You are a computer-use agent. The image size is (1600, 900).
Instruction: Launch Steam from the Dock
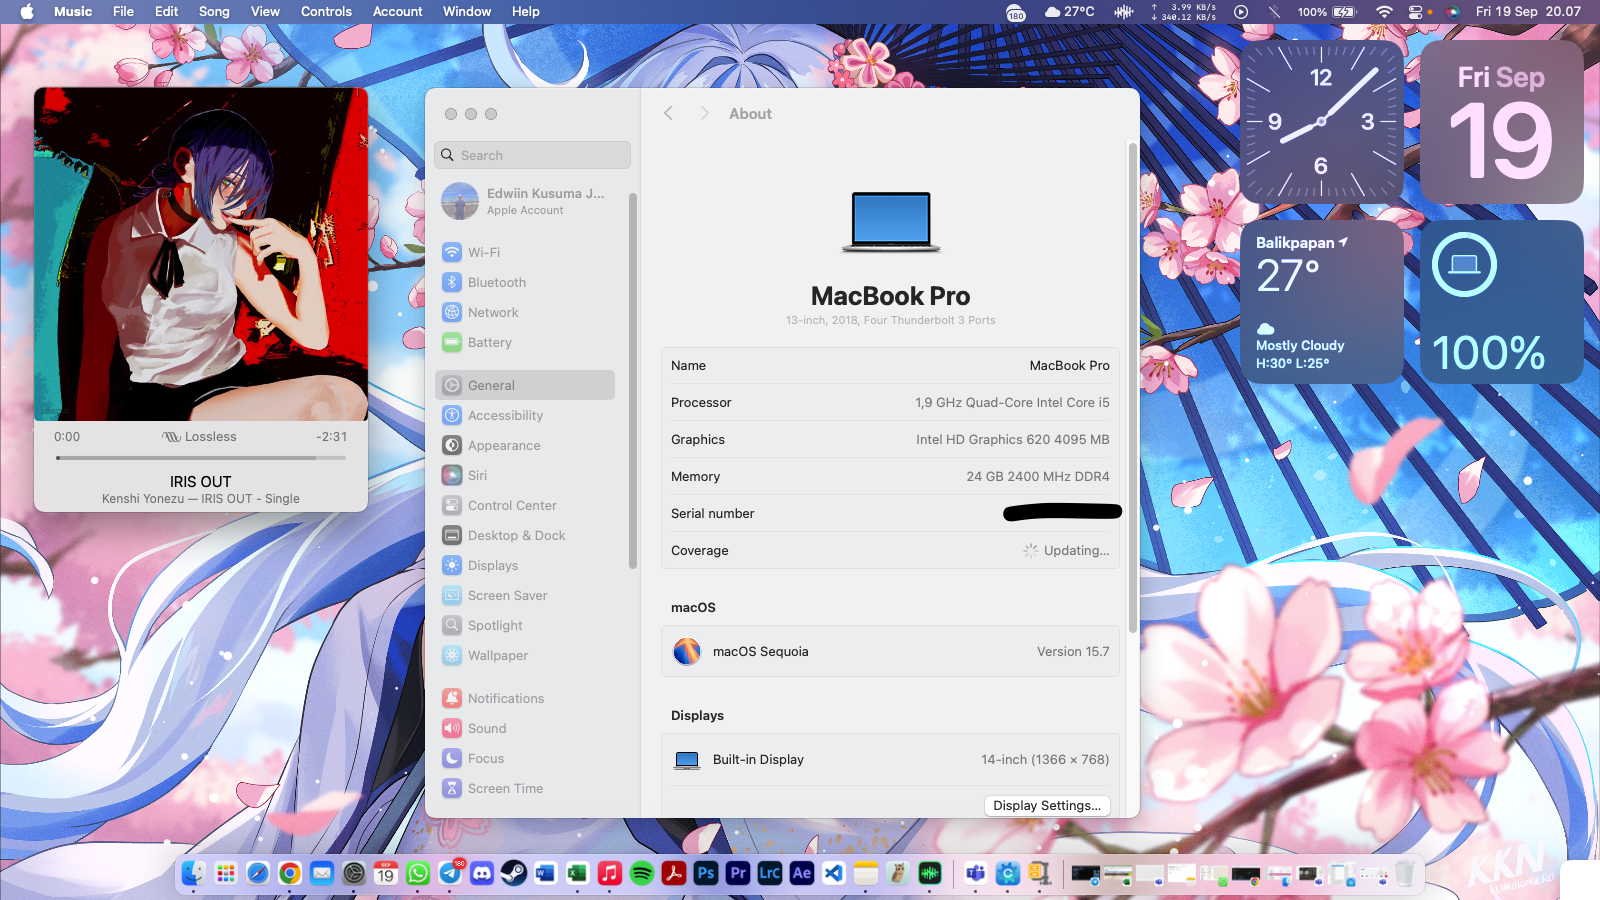514,873
